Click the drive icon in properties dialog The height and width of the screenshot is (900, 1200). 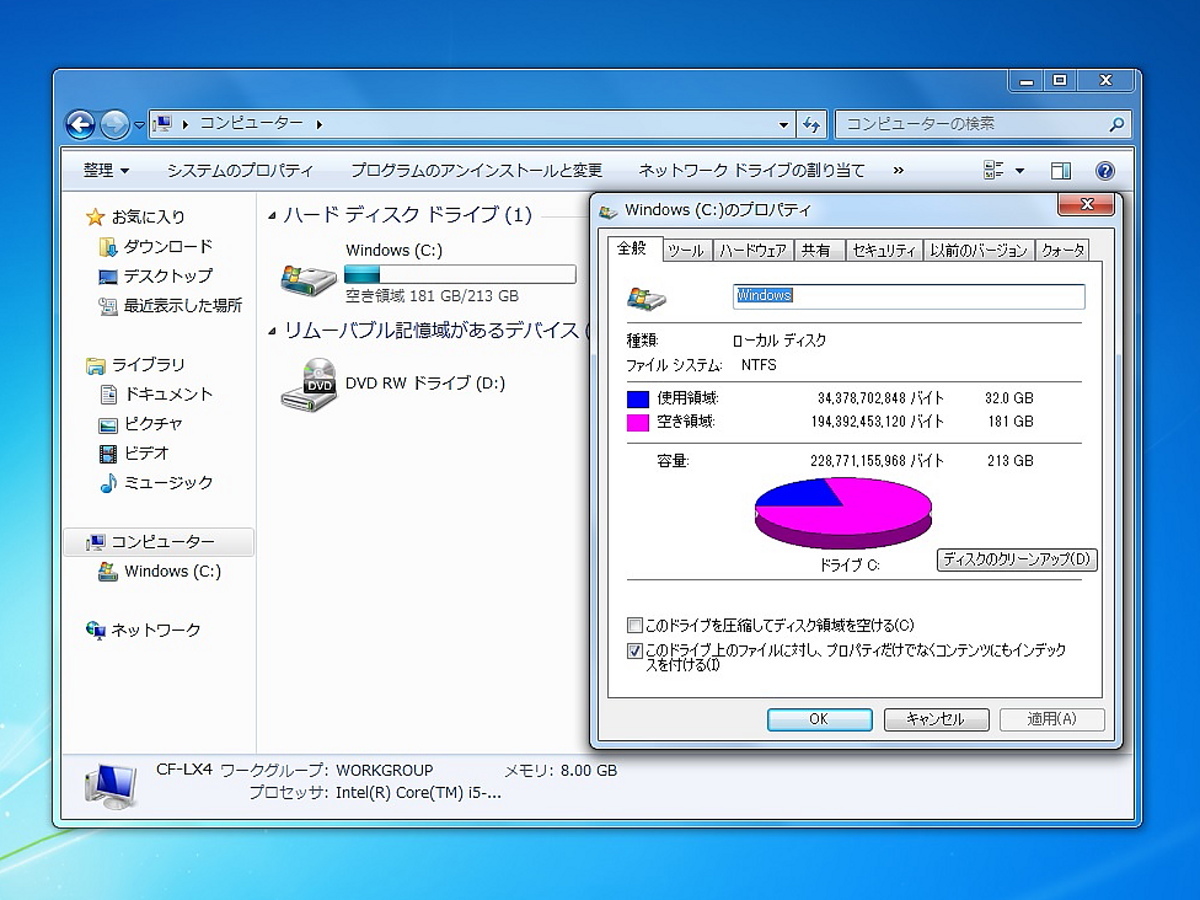click(x=645, y=297)
